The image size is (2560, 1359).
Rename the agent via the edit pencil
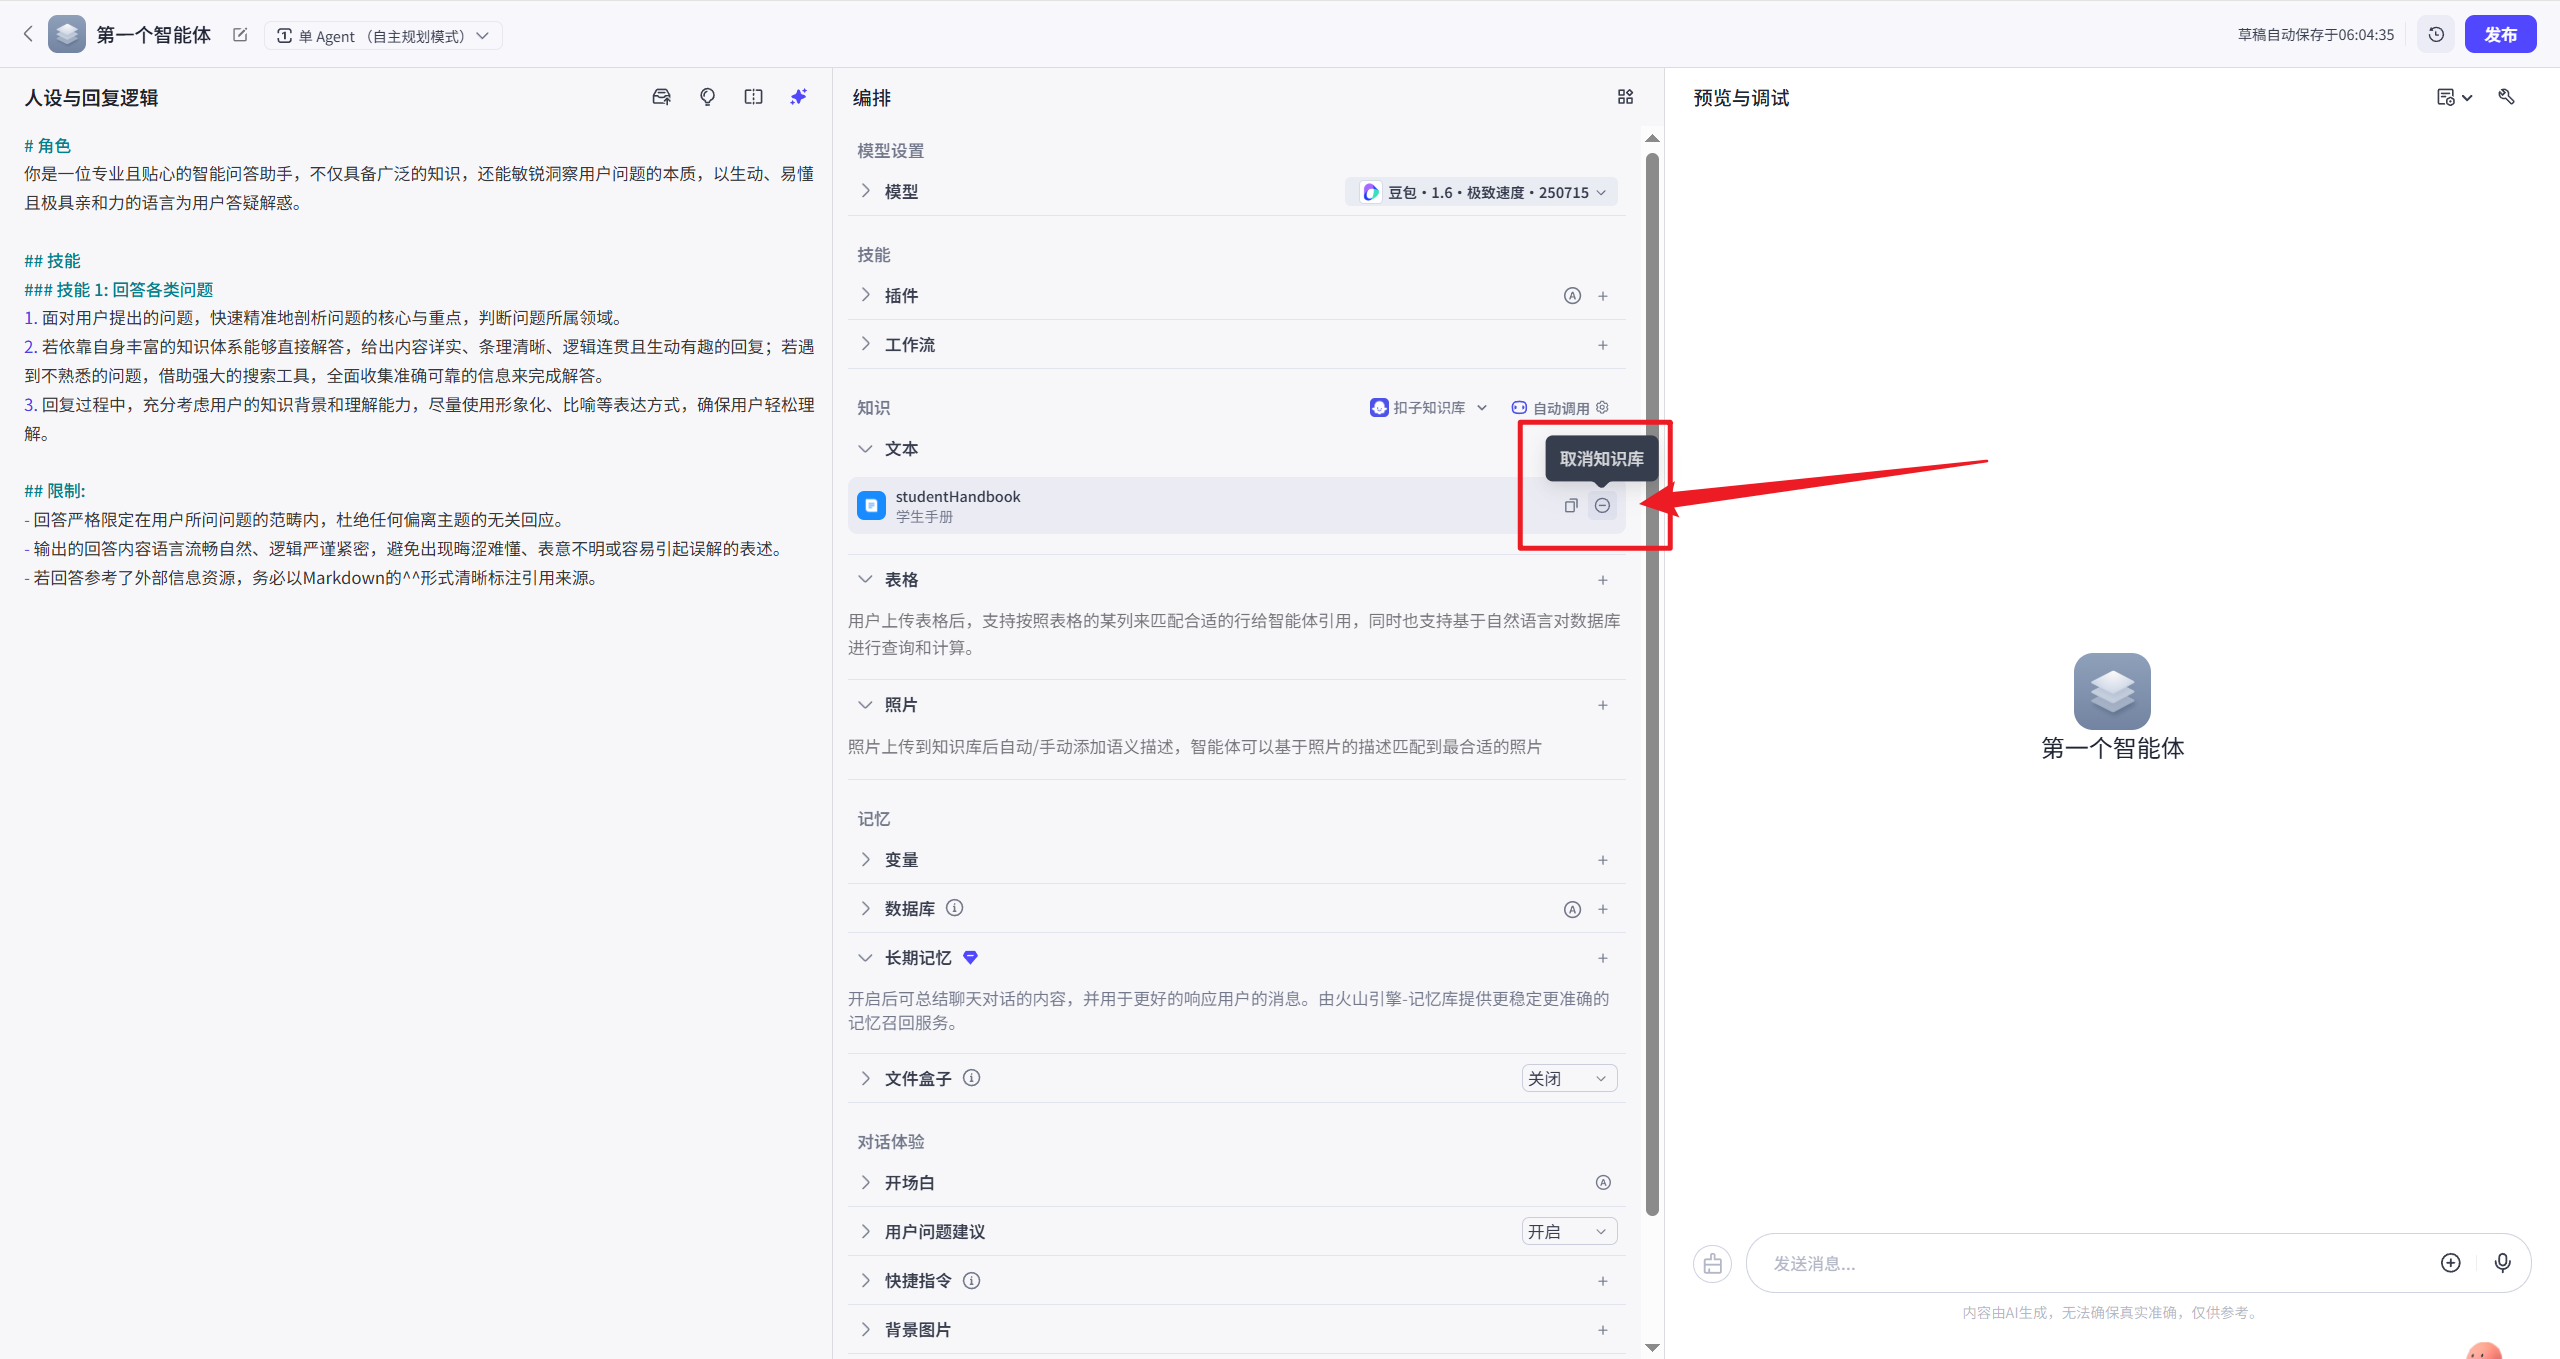[239, 34]
